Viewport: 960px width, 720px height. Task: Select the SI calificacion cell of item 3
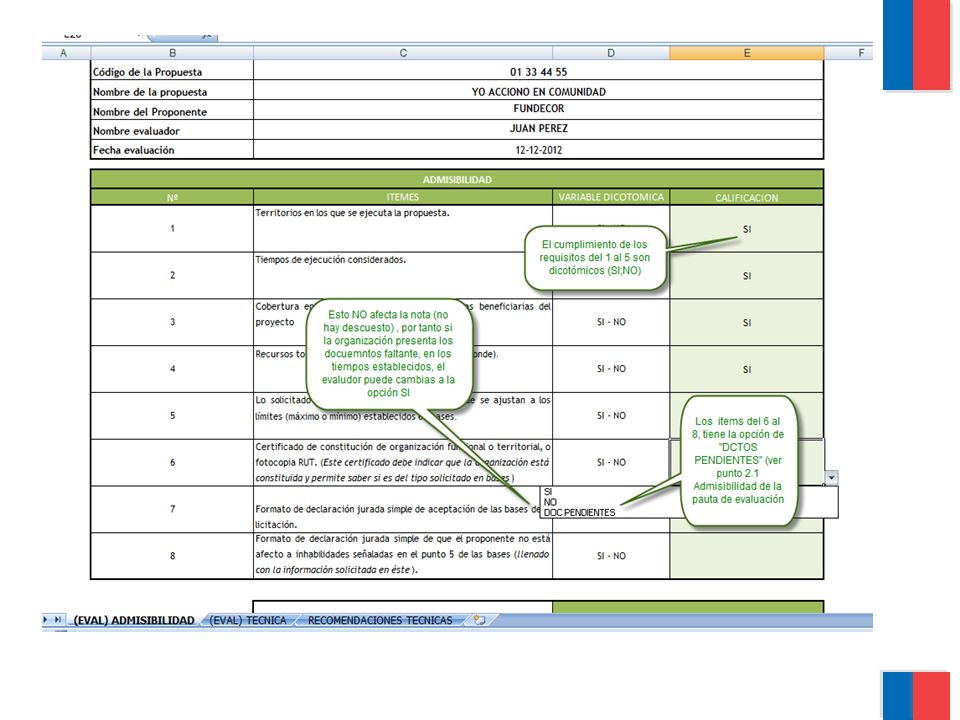tap(747, 322)
